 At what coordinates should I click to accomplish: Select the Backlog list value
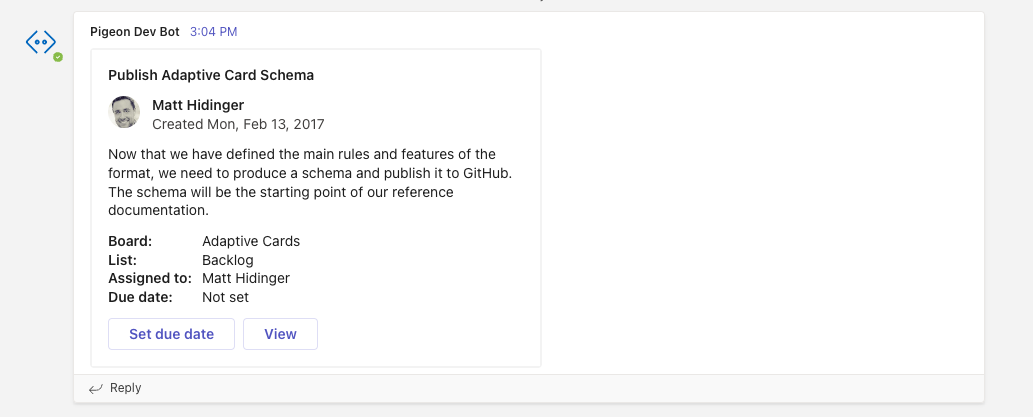(x=228, y=260)
